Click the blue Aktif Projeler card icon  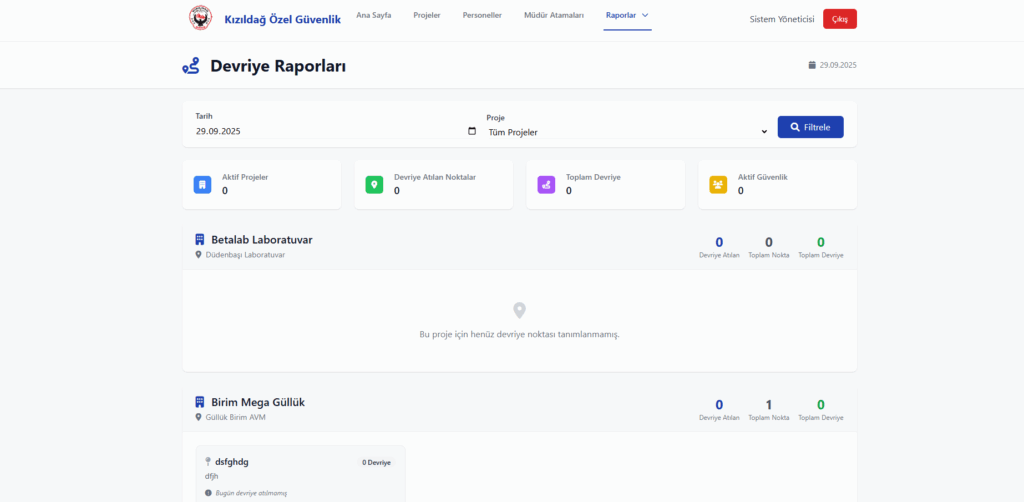click(x=202, y=185)
